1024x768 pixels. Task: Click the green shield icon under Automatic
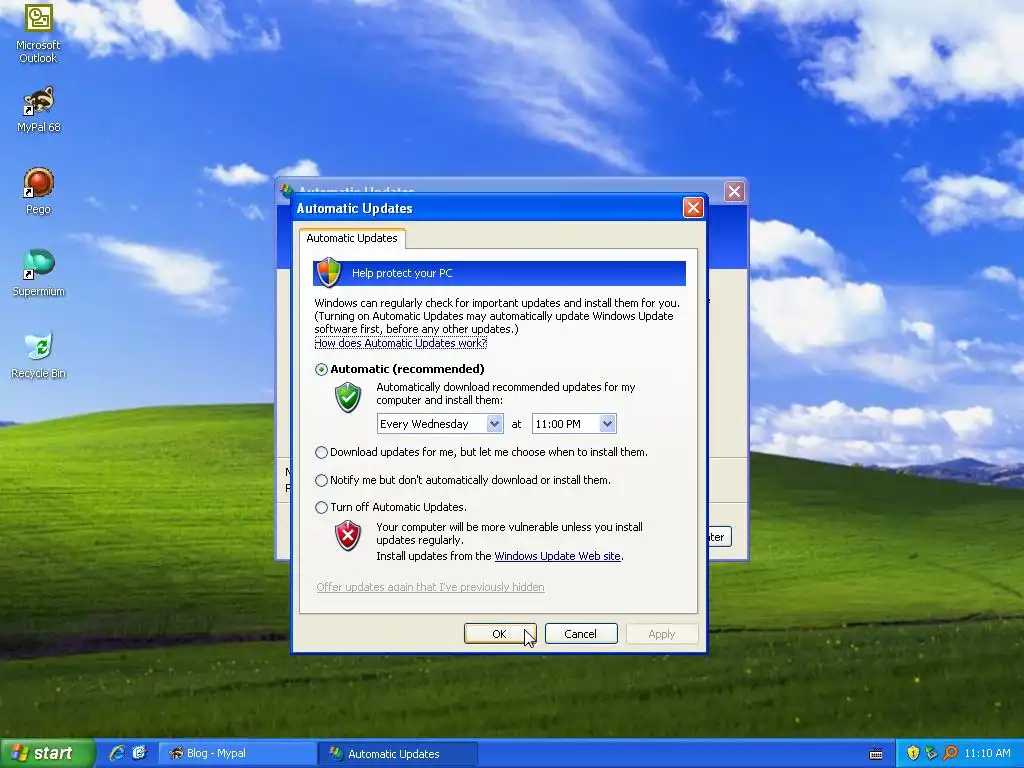[347, 397]
